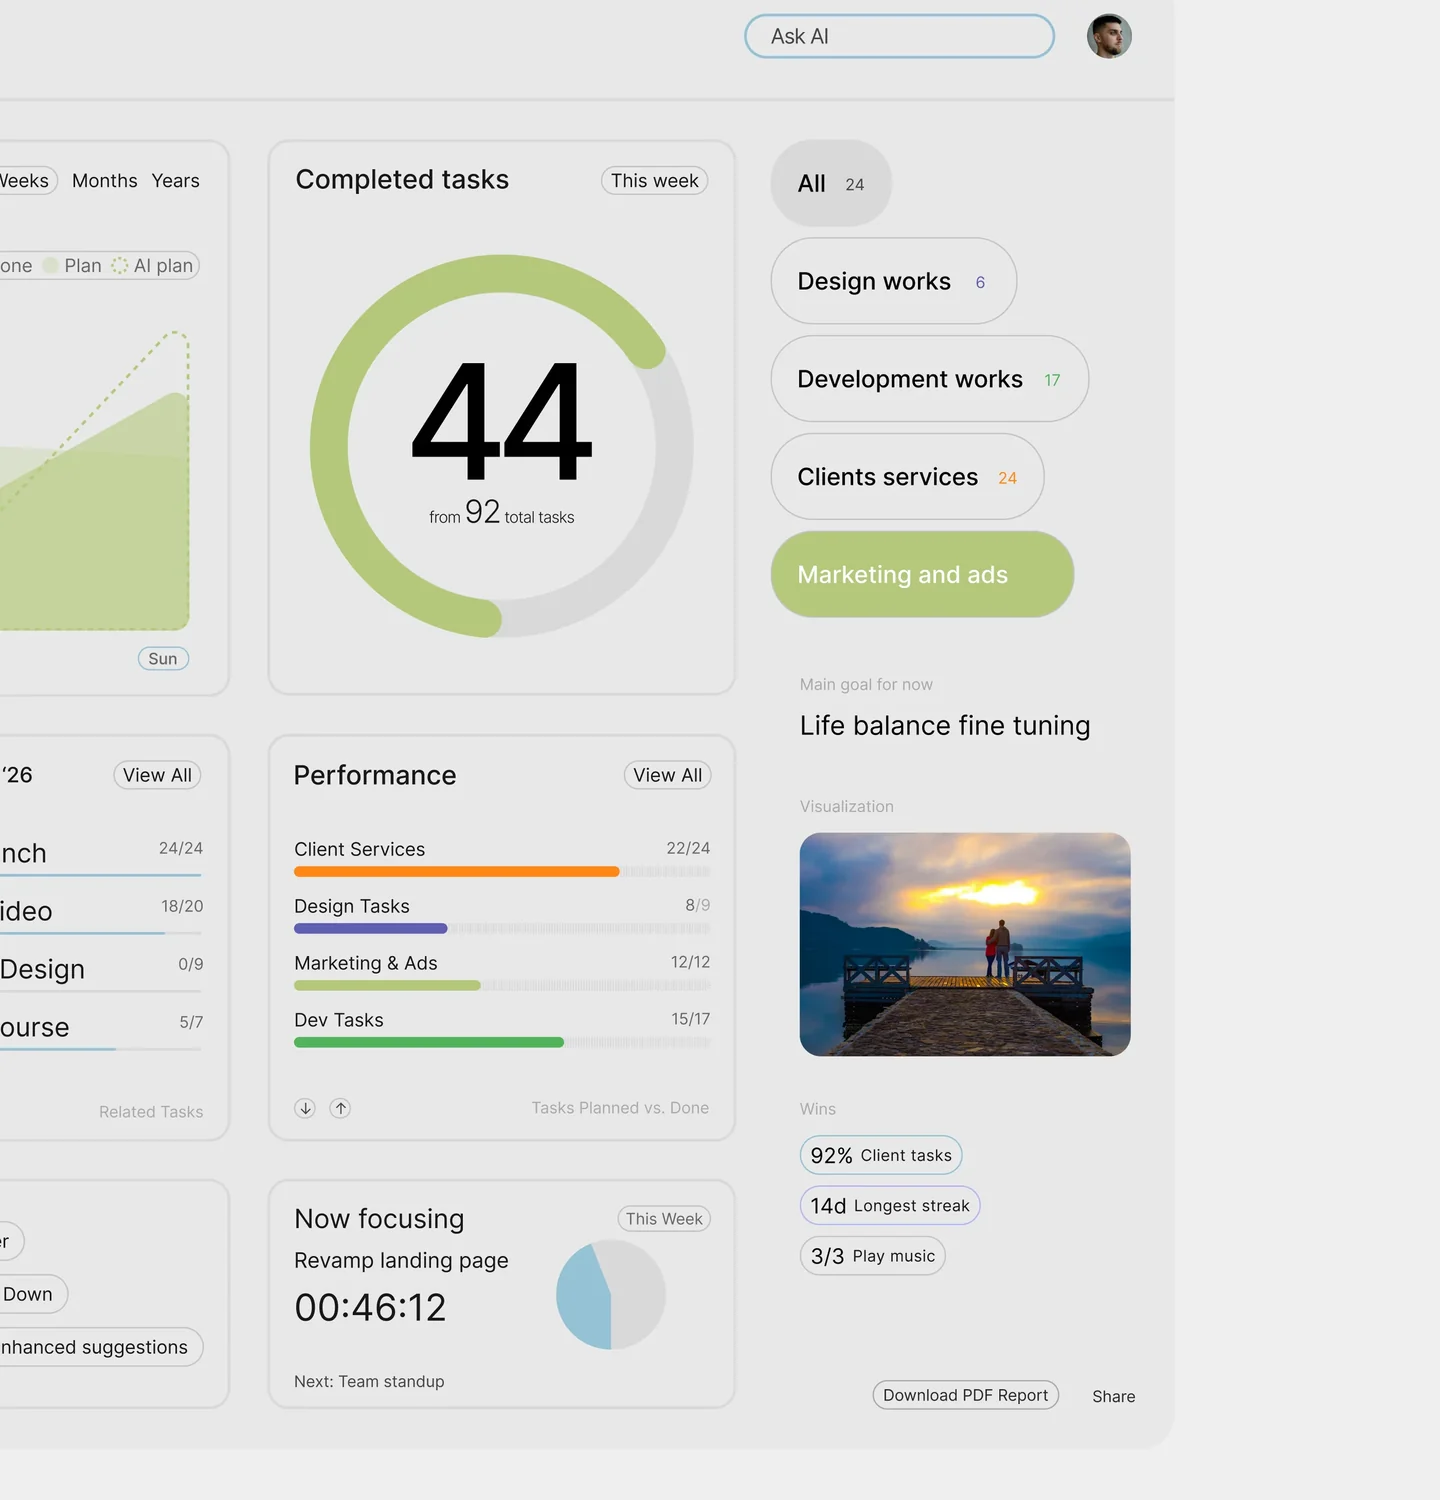The image size is (1440, 1500).
Task: Click the focus timer pie chart
Action: [611, 1295]
